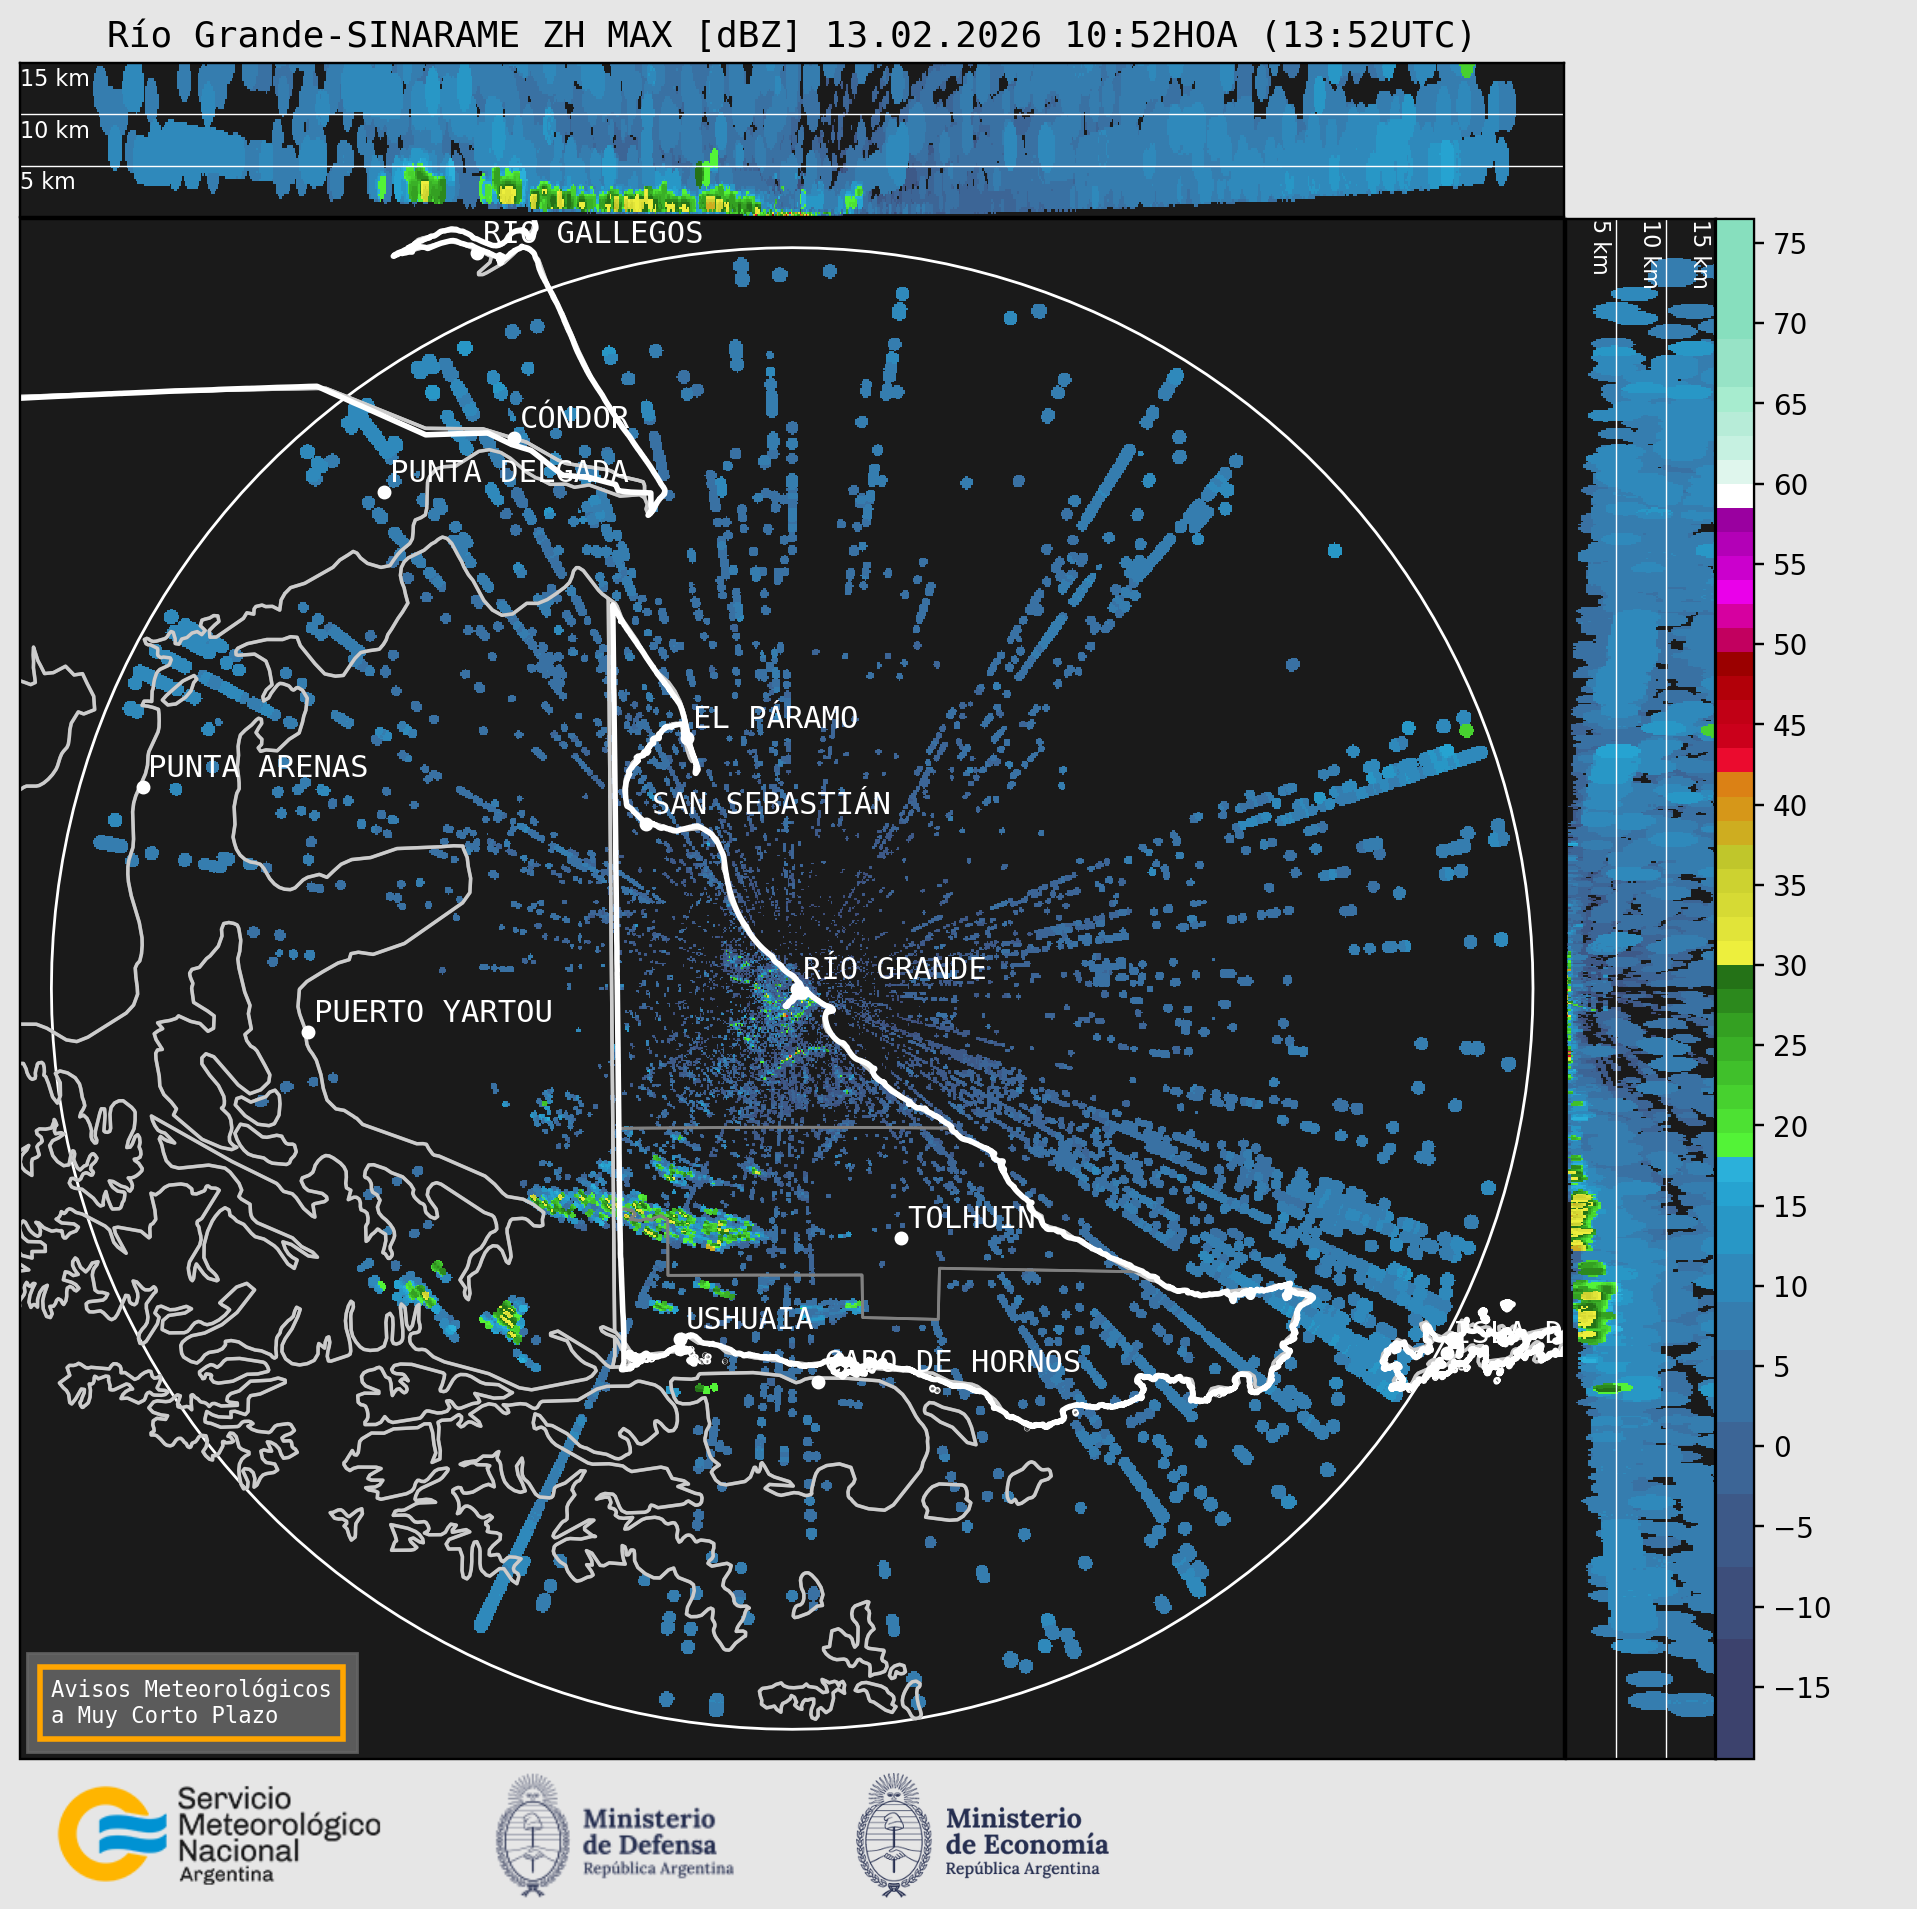This screenshot has height=1909, width=1917.
Task: Click the SAN SEBASTIÁN label
Action: point(771,804)
